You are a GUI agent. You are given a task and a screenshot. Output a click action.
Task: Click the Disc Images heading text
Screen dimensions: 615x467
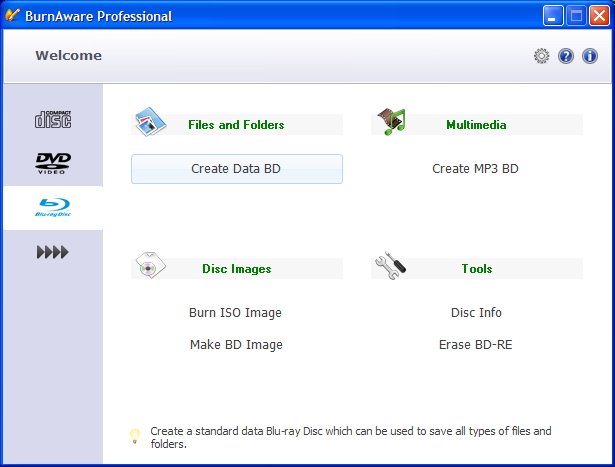[237, 269]
